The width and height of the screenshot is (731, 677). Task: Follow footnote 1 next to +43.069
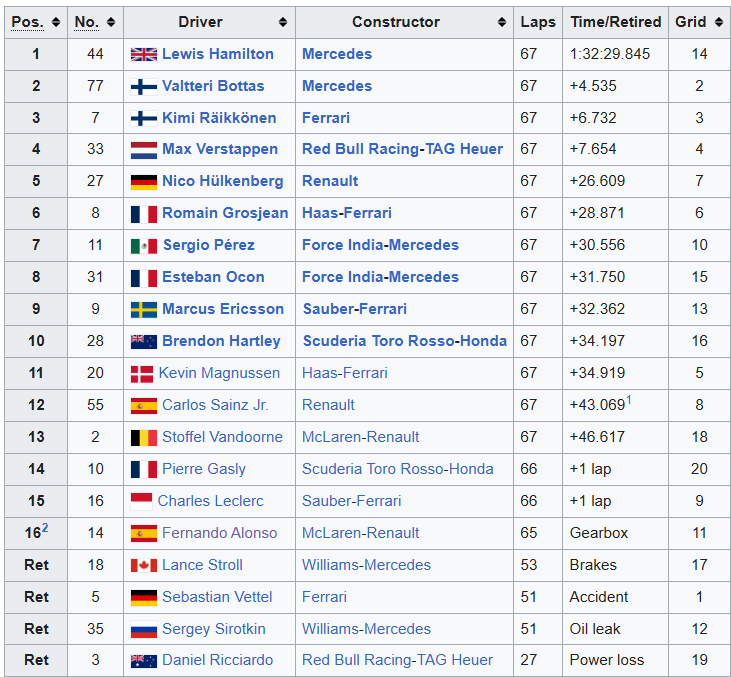628,400
